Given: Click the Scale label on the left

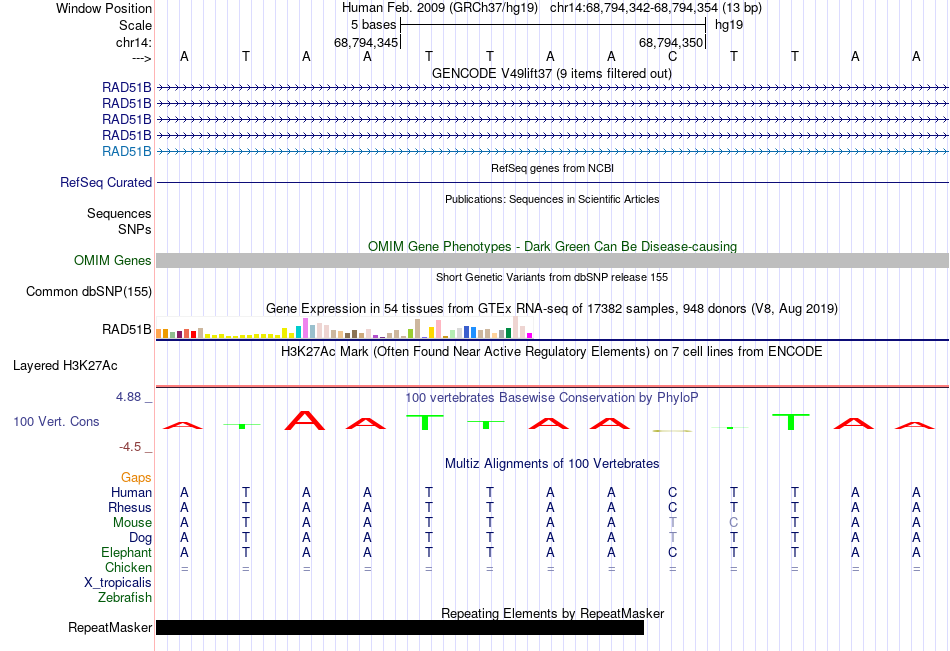Looking at the screenshot, I should (135, 25).
